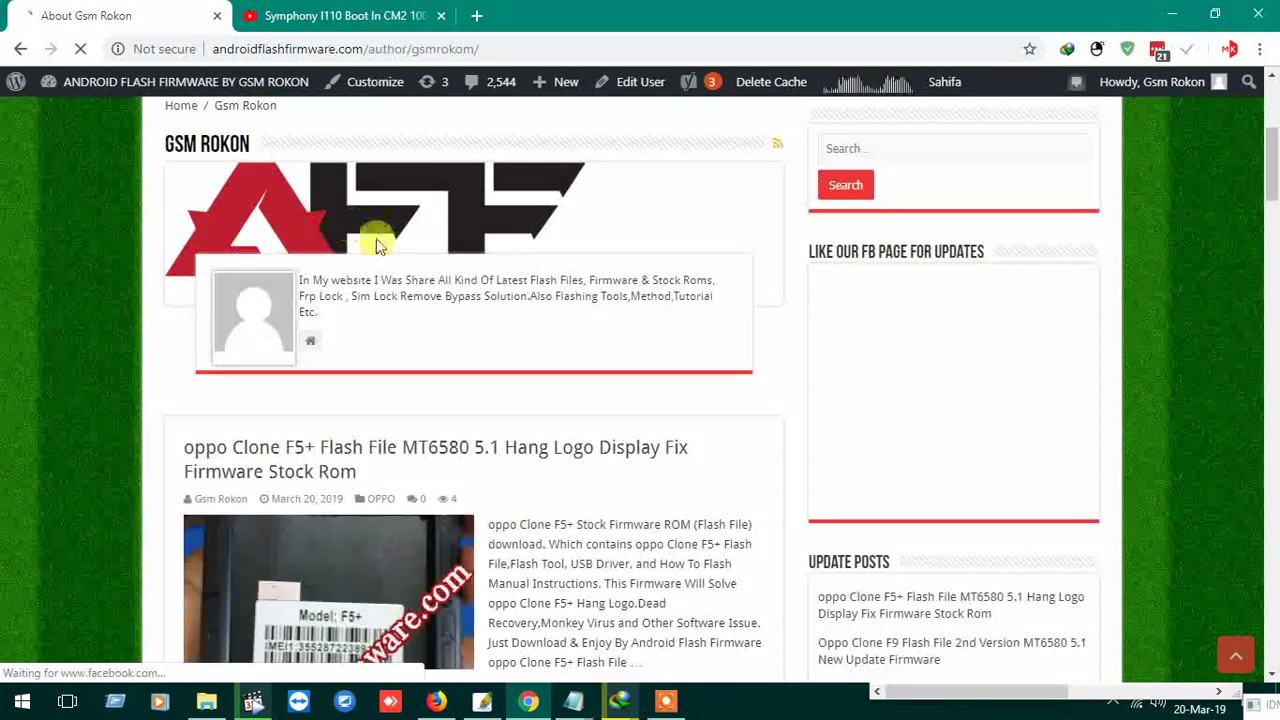This screenshot has width=1280, height=720.
Task: Click the notifications icon beside Howdy
Action: 1076,82
